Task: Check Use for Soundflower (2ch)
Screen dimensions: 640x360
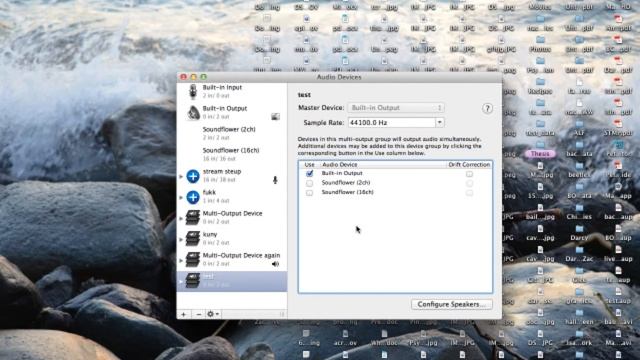Action: point(309,183)
